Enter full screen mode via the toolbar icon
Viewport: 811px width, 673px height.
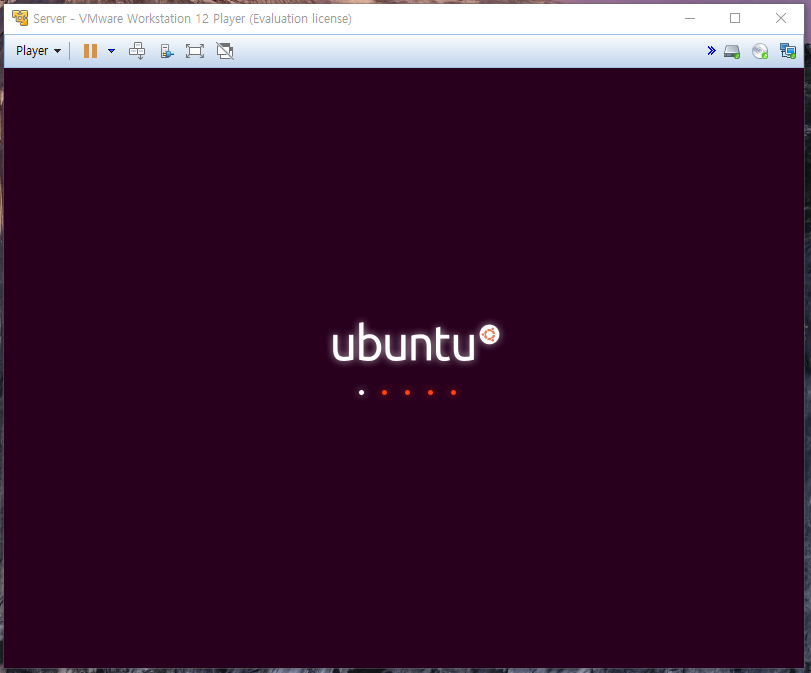tap(195, 51)
